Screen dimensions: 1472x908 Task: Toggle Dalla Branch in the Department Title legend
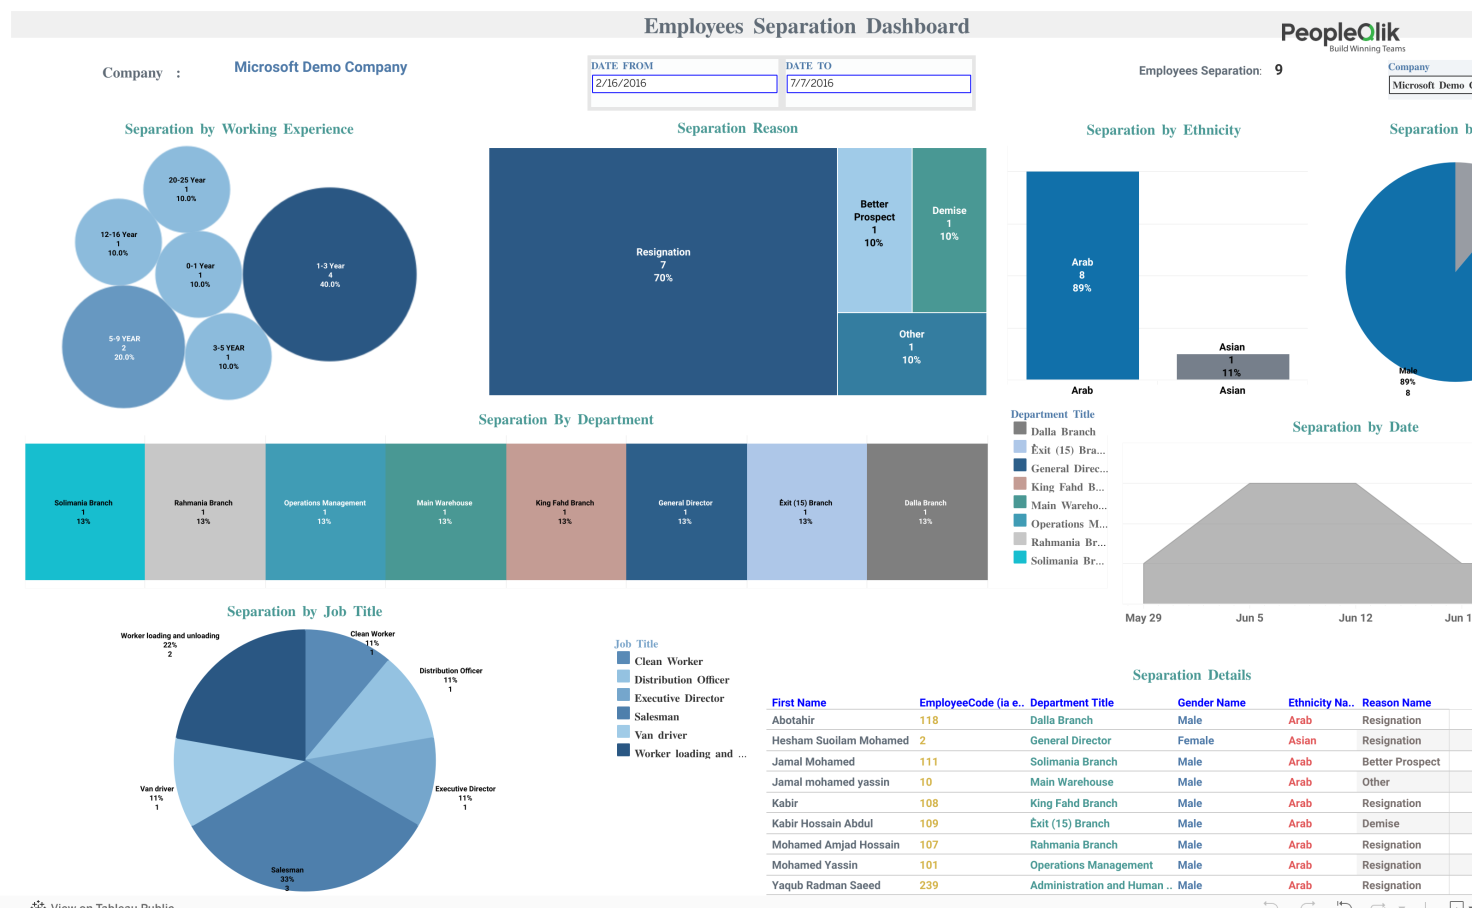point(1062,431)
